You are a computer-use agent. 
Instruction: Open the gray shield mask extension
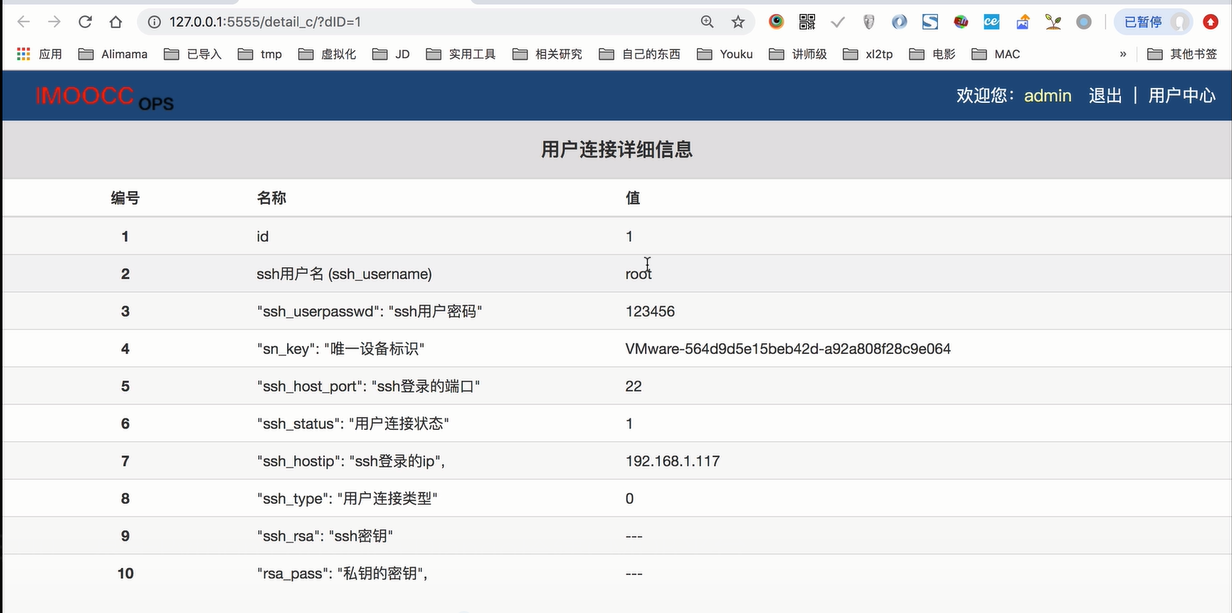click(869, 21)
